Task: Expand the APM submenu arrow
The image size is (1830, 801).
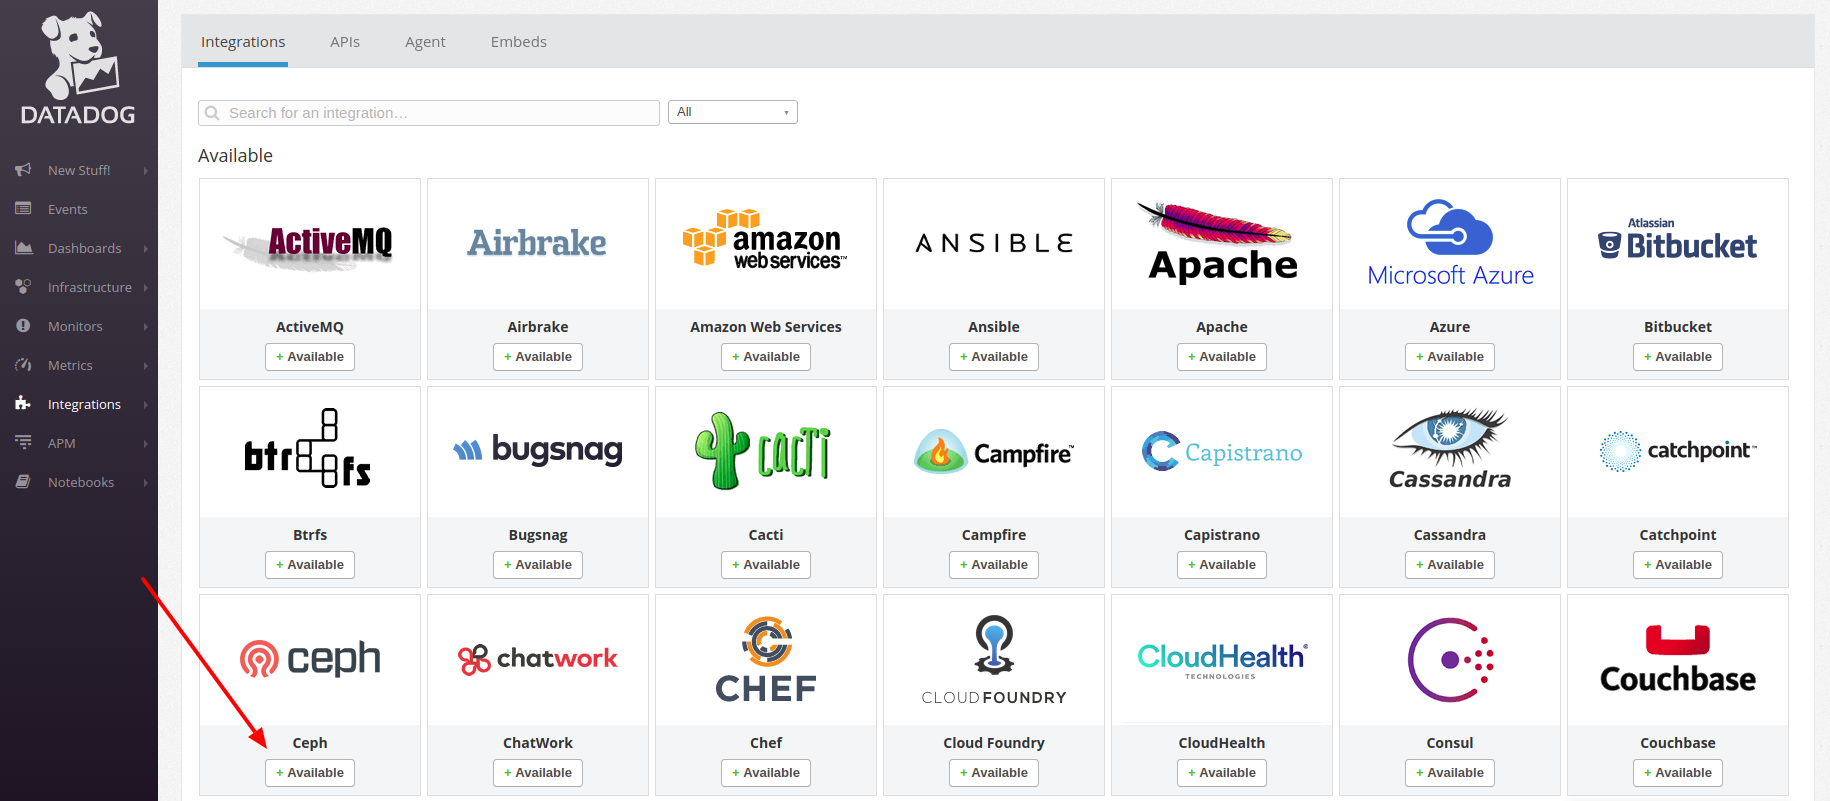Action: point(146,444)
